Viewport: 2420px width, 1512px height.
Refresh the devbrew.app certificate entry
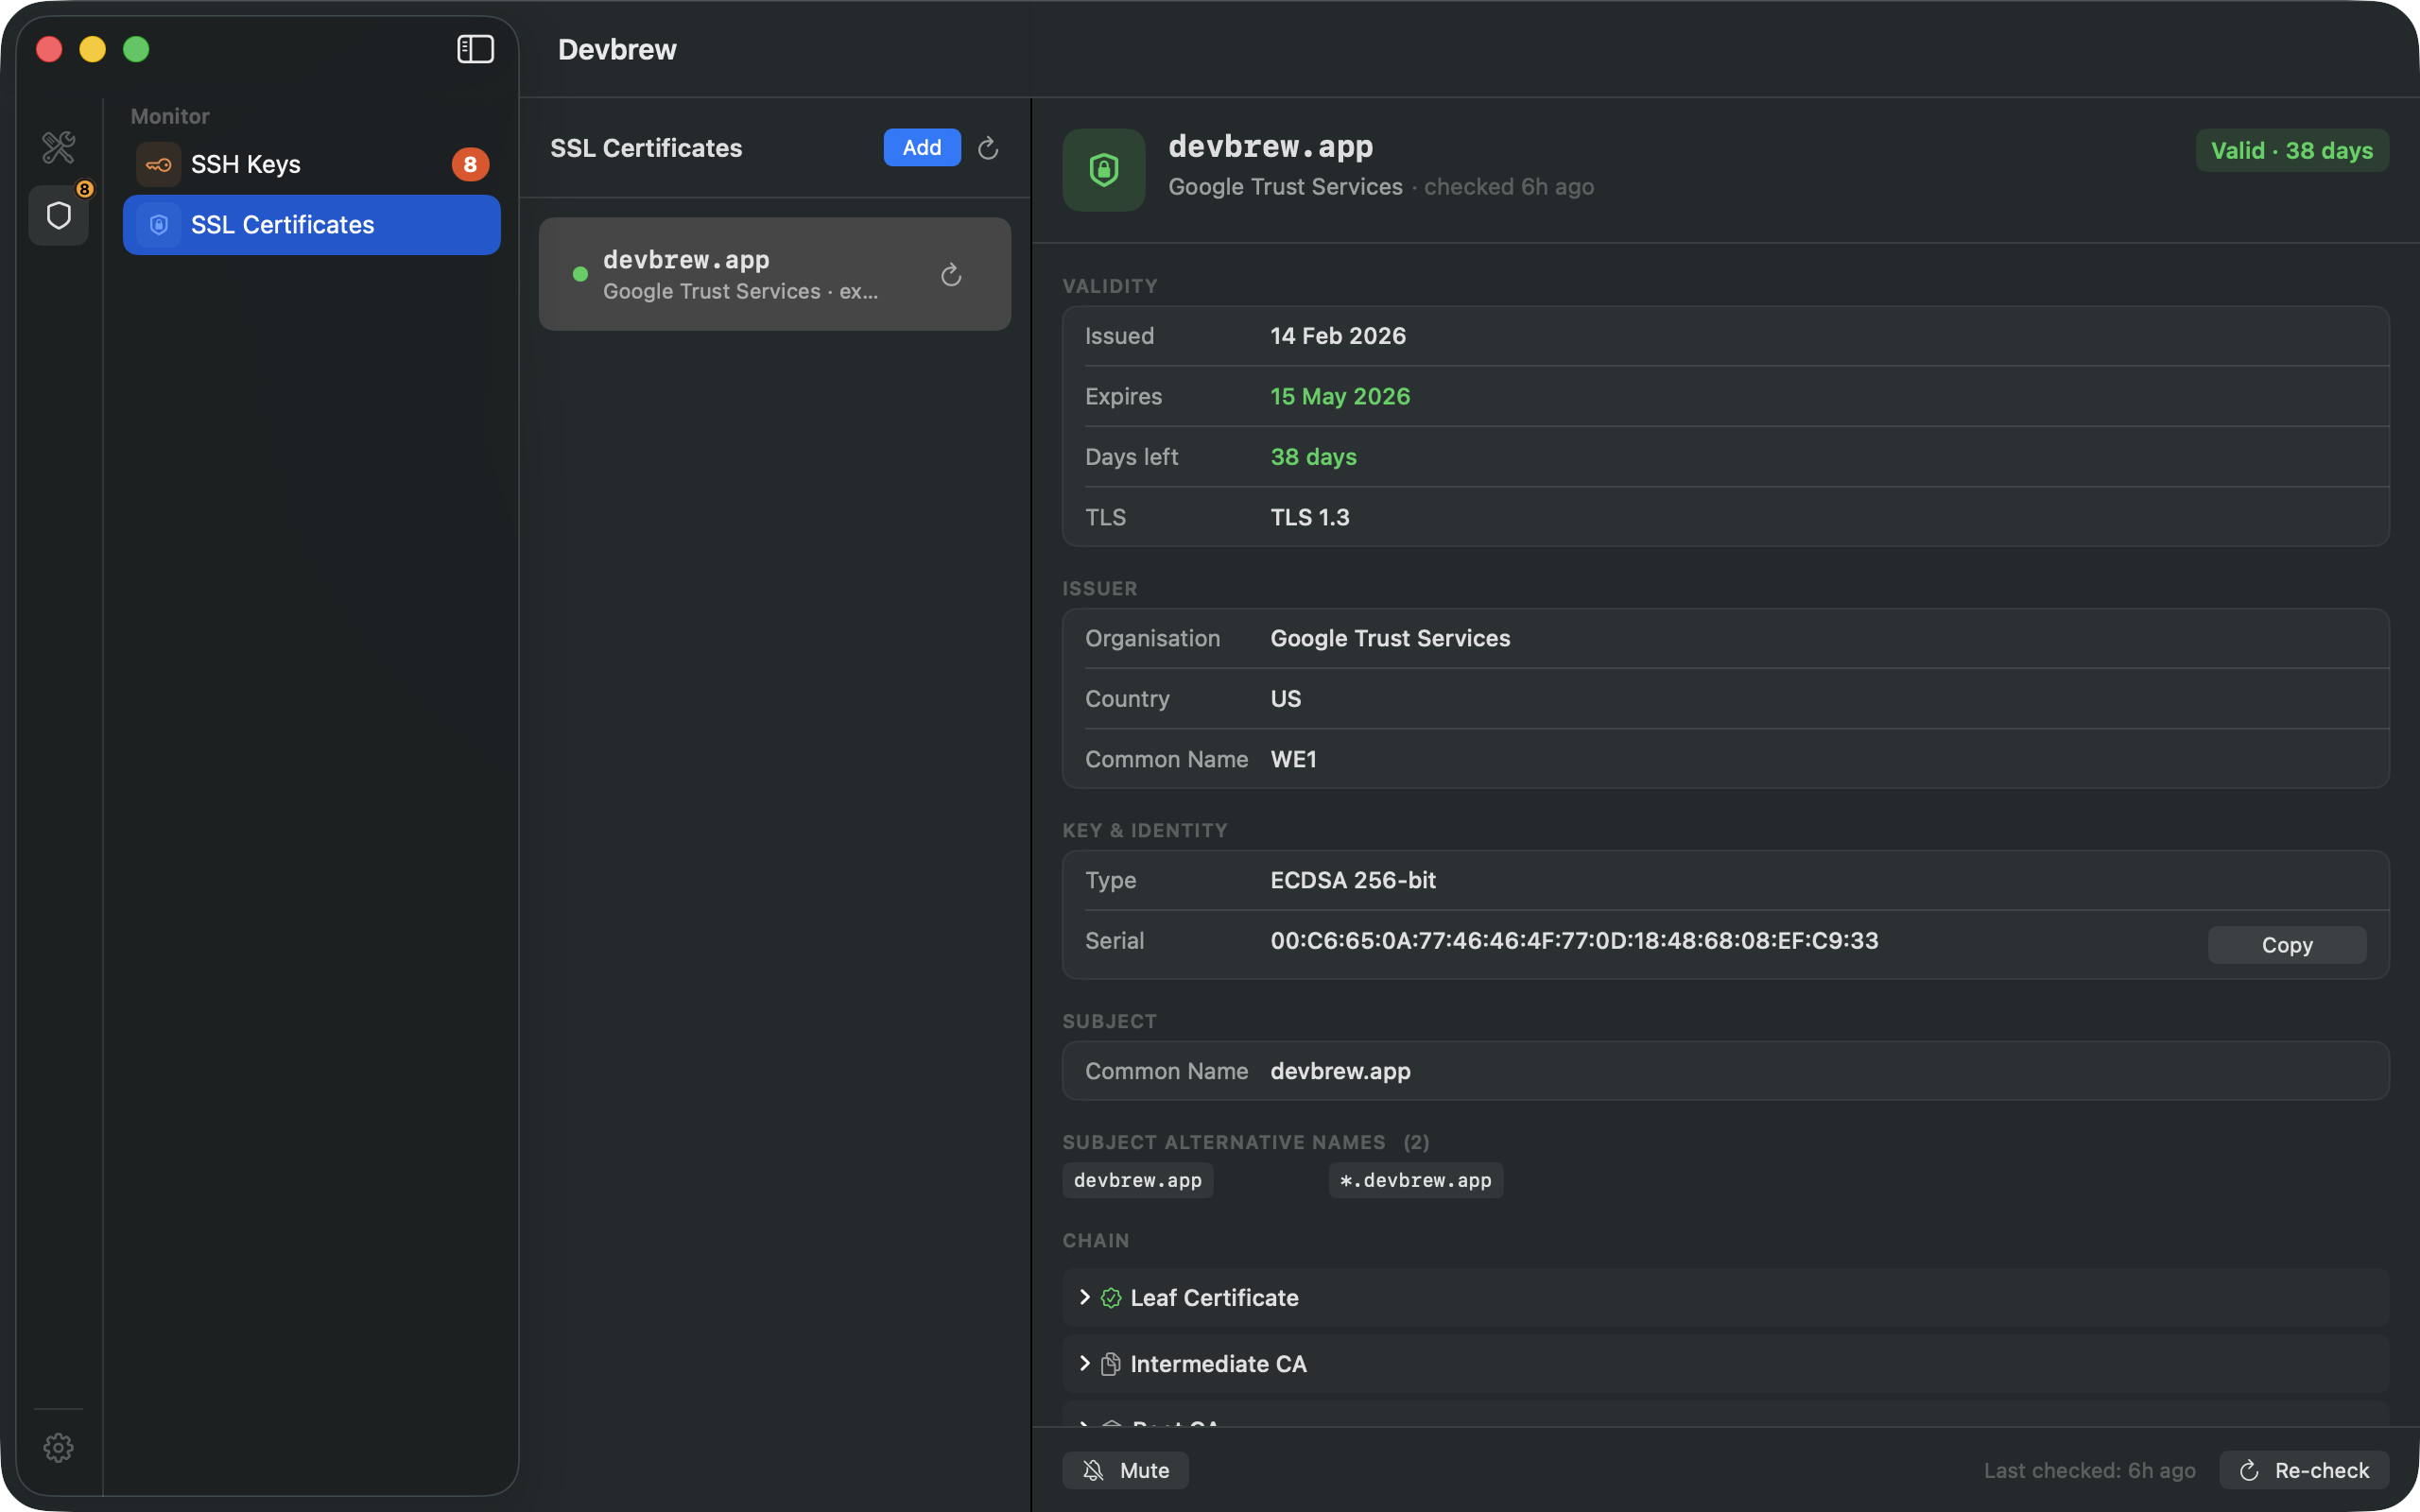(950, 274)
